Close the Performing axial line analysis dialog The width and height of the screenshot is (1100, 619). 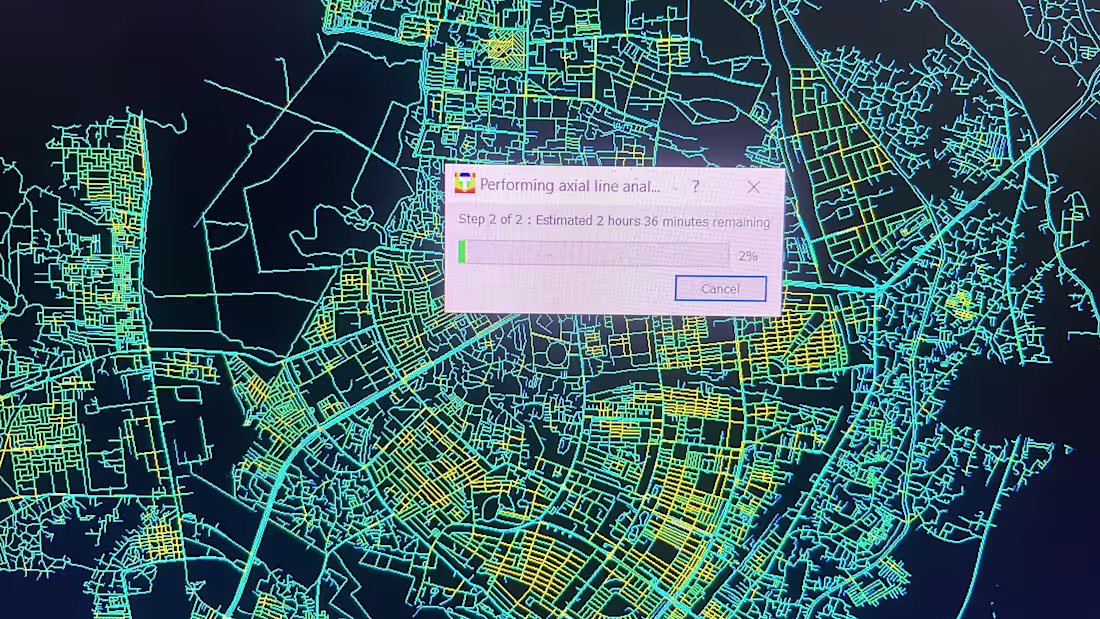(x=753, y=187)
